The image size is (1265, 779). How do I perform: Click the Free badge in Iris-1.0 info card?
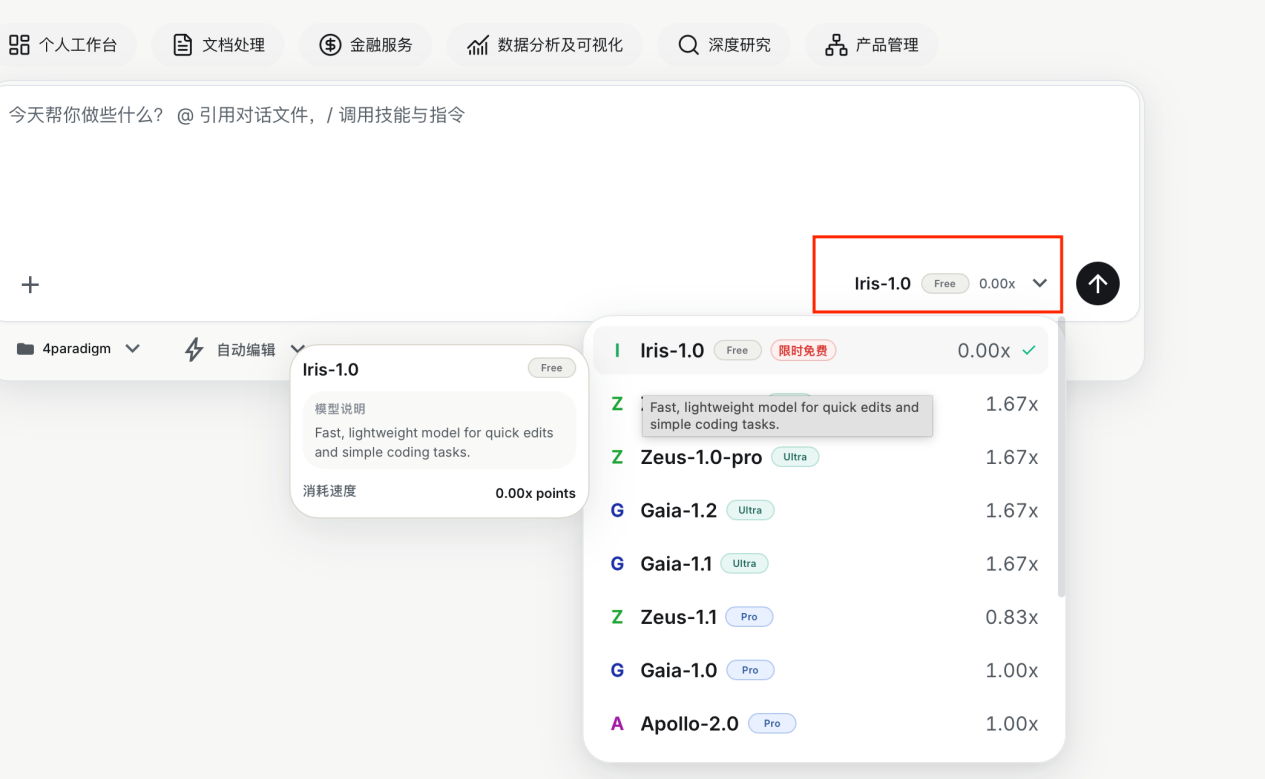click(551, 368)
